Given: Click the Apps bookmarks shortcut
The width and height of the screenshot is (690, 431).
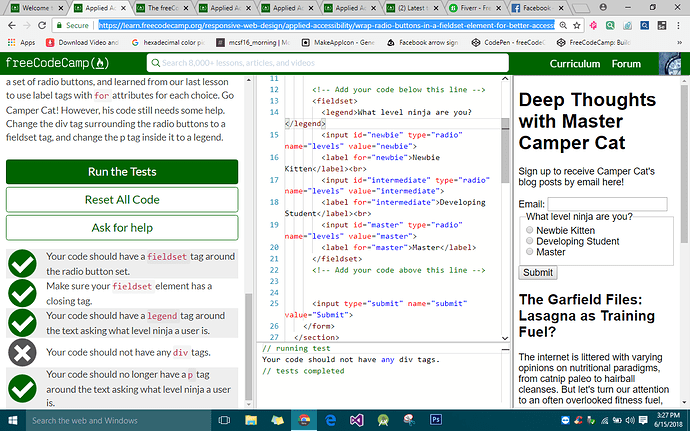Looking at the screenshot, I should pos(20,43).
